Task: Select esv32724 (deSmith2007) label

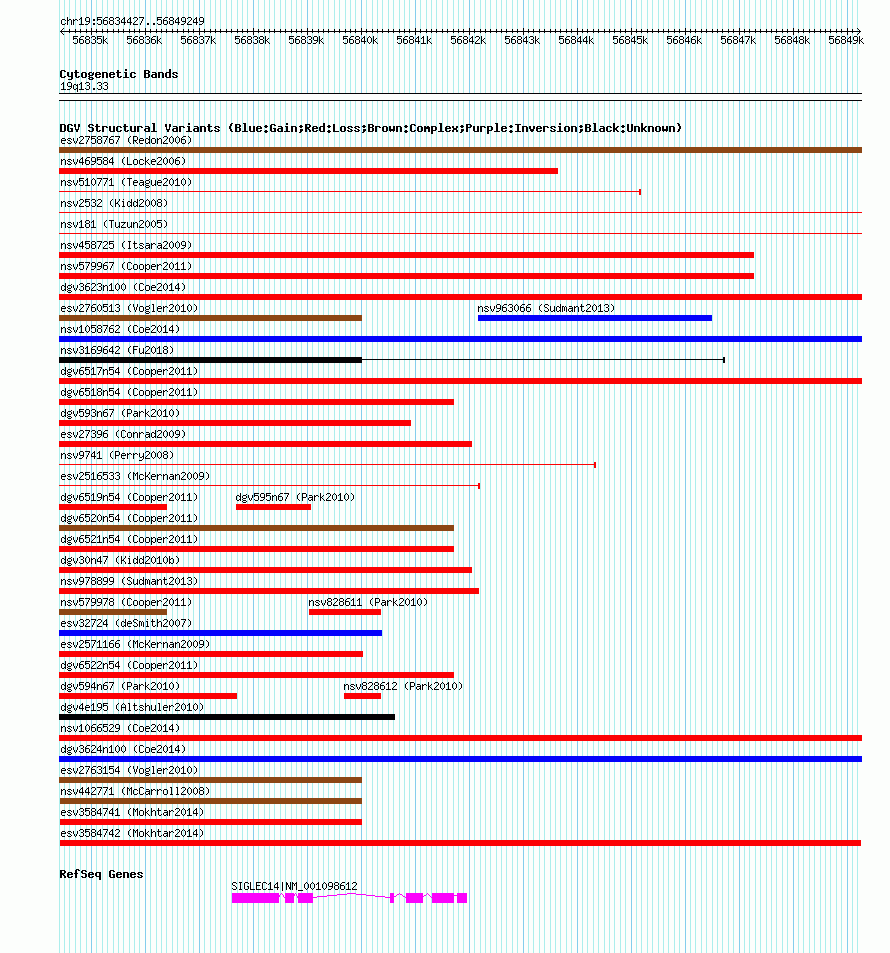Action: point(126,623)
